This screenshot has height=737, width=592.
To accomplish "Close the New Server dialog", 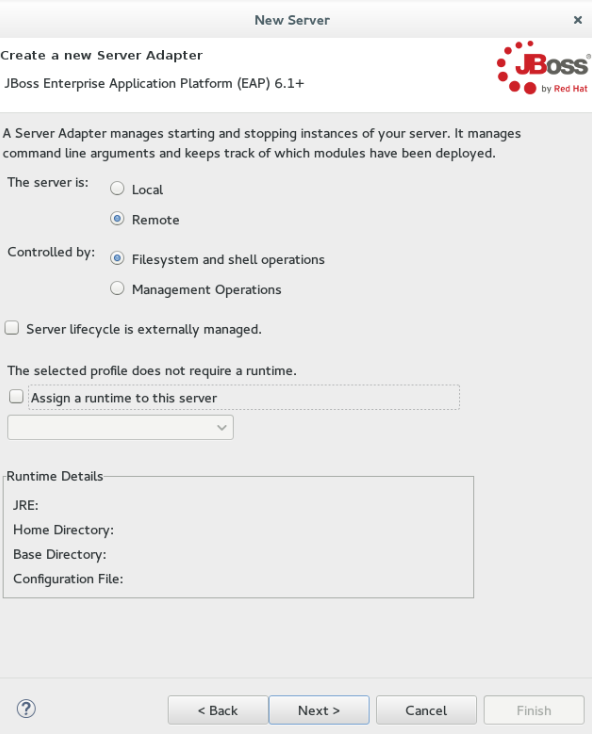I will [x=577, y=20].
